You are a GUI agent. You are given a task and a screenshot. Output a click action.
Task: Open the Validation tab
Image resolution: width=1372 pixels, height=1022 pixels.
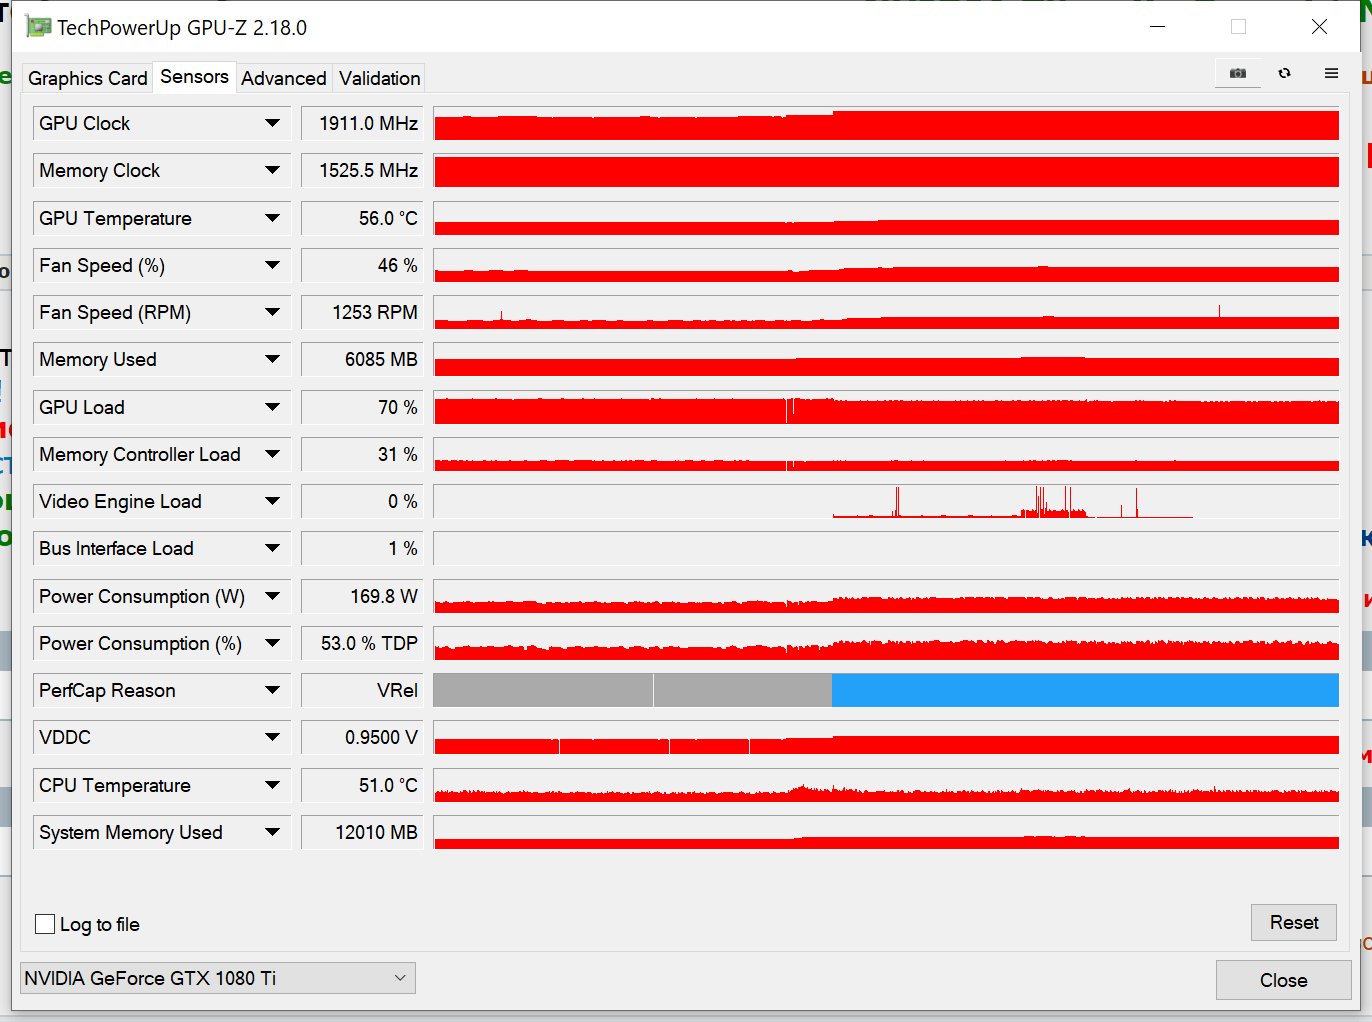379,78
